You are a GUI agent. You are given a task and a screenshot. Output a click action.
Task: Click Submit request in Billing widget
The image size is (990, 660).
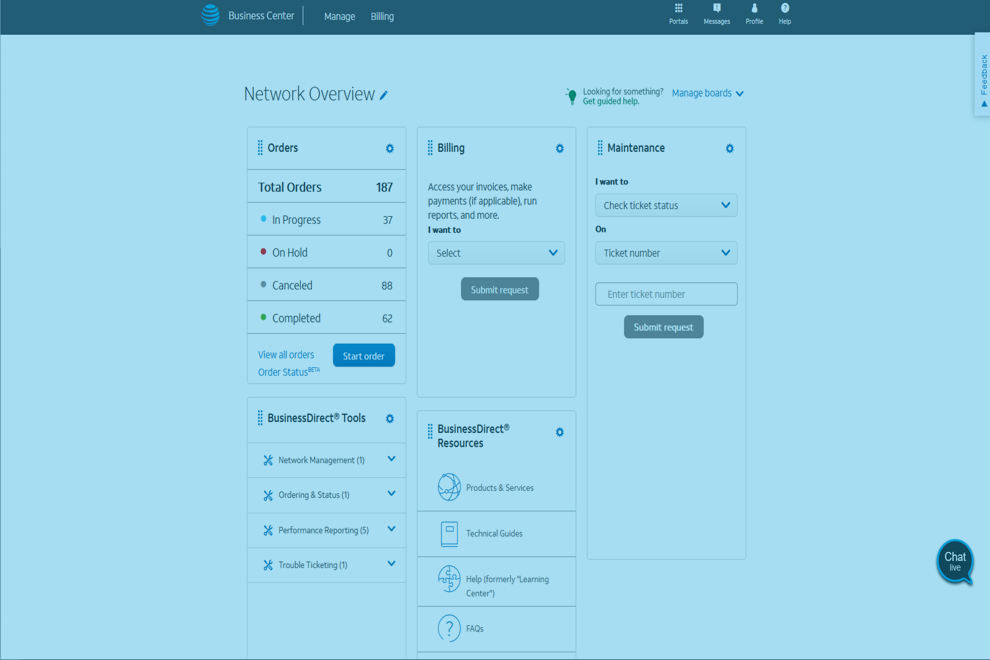point(499,289)
